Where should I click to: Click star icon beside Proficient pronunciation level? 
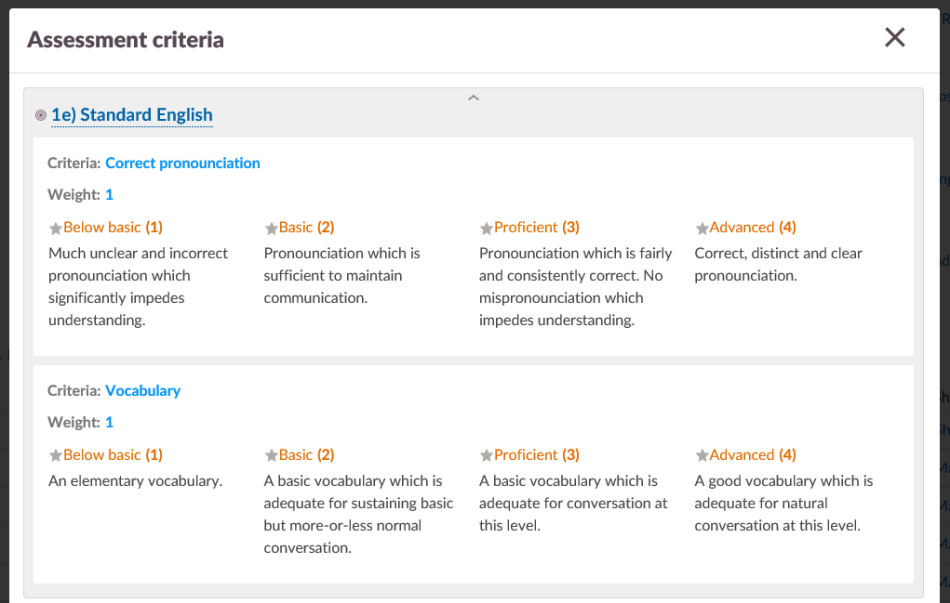click(486, 229)
